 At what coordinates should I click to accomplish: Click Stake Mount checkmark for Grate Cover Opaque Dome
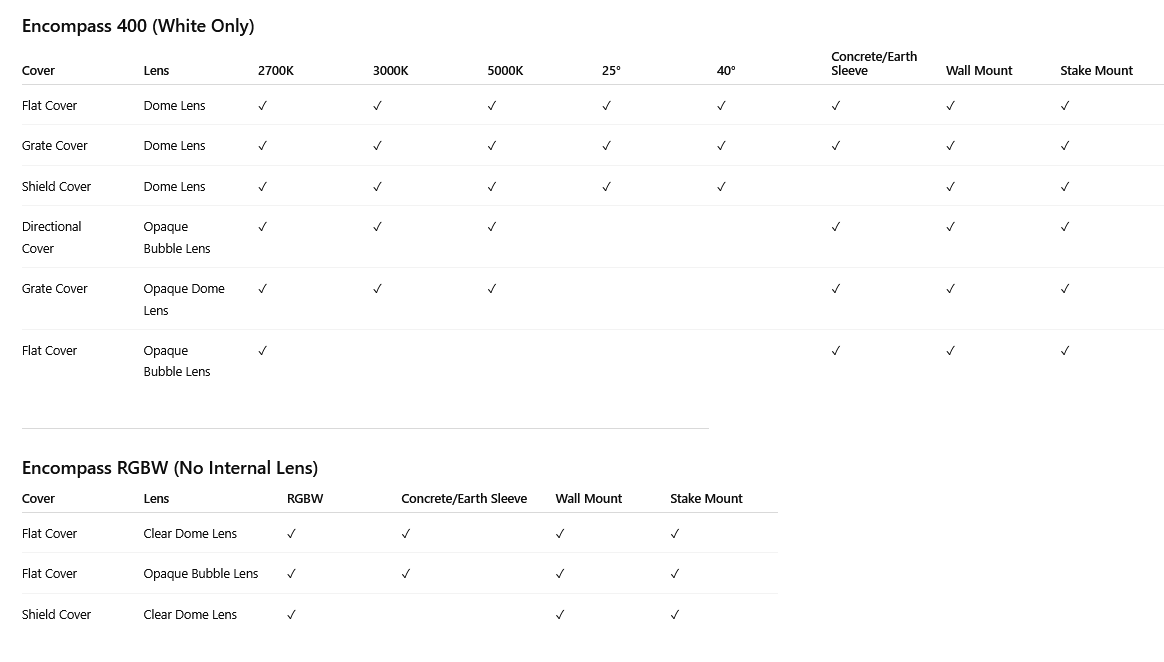click(1065, 289)
